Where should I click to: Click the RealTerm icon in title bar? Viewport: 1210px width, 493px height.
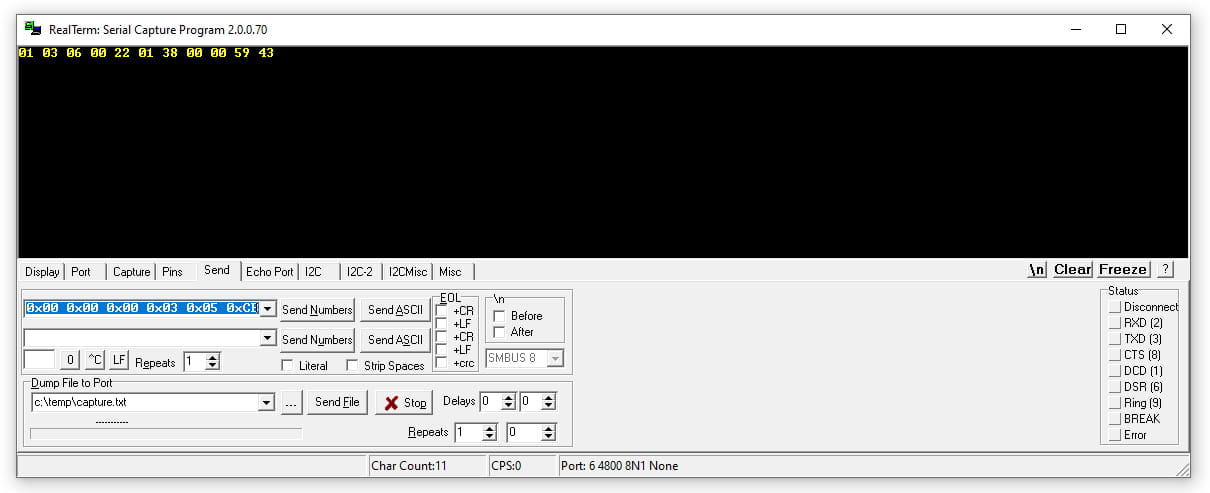(x=33, y=29)
